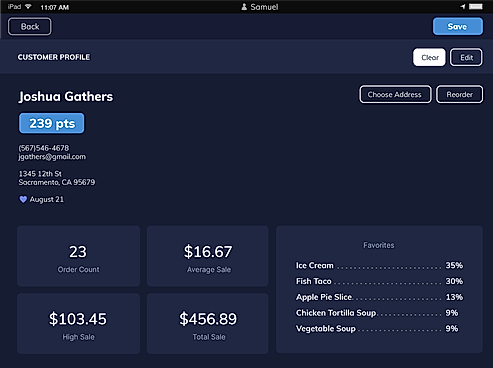
Task: Select the Apple Pie Slice favorites row
Action: pos(379,297)
